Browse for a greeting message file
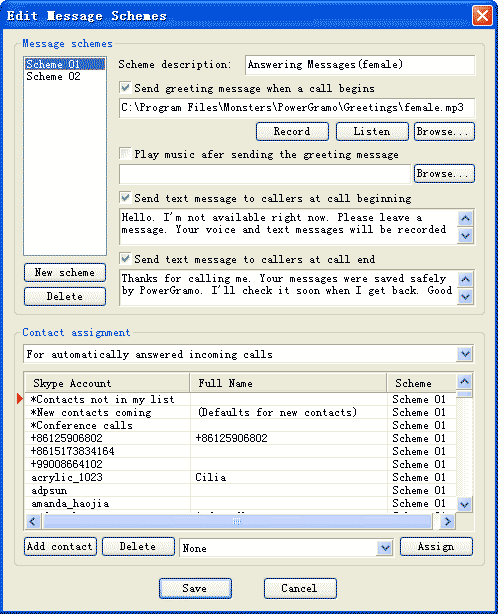498x614 pixels. pyautogui.click(x=444, y=131)
